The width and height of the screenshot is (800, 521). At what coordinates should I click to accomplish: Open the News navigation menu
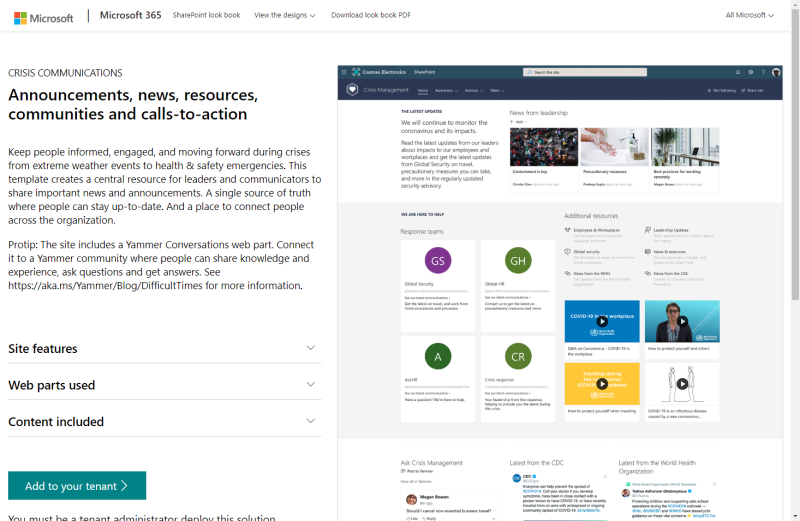[497, 90]
